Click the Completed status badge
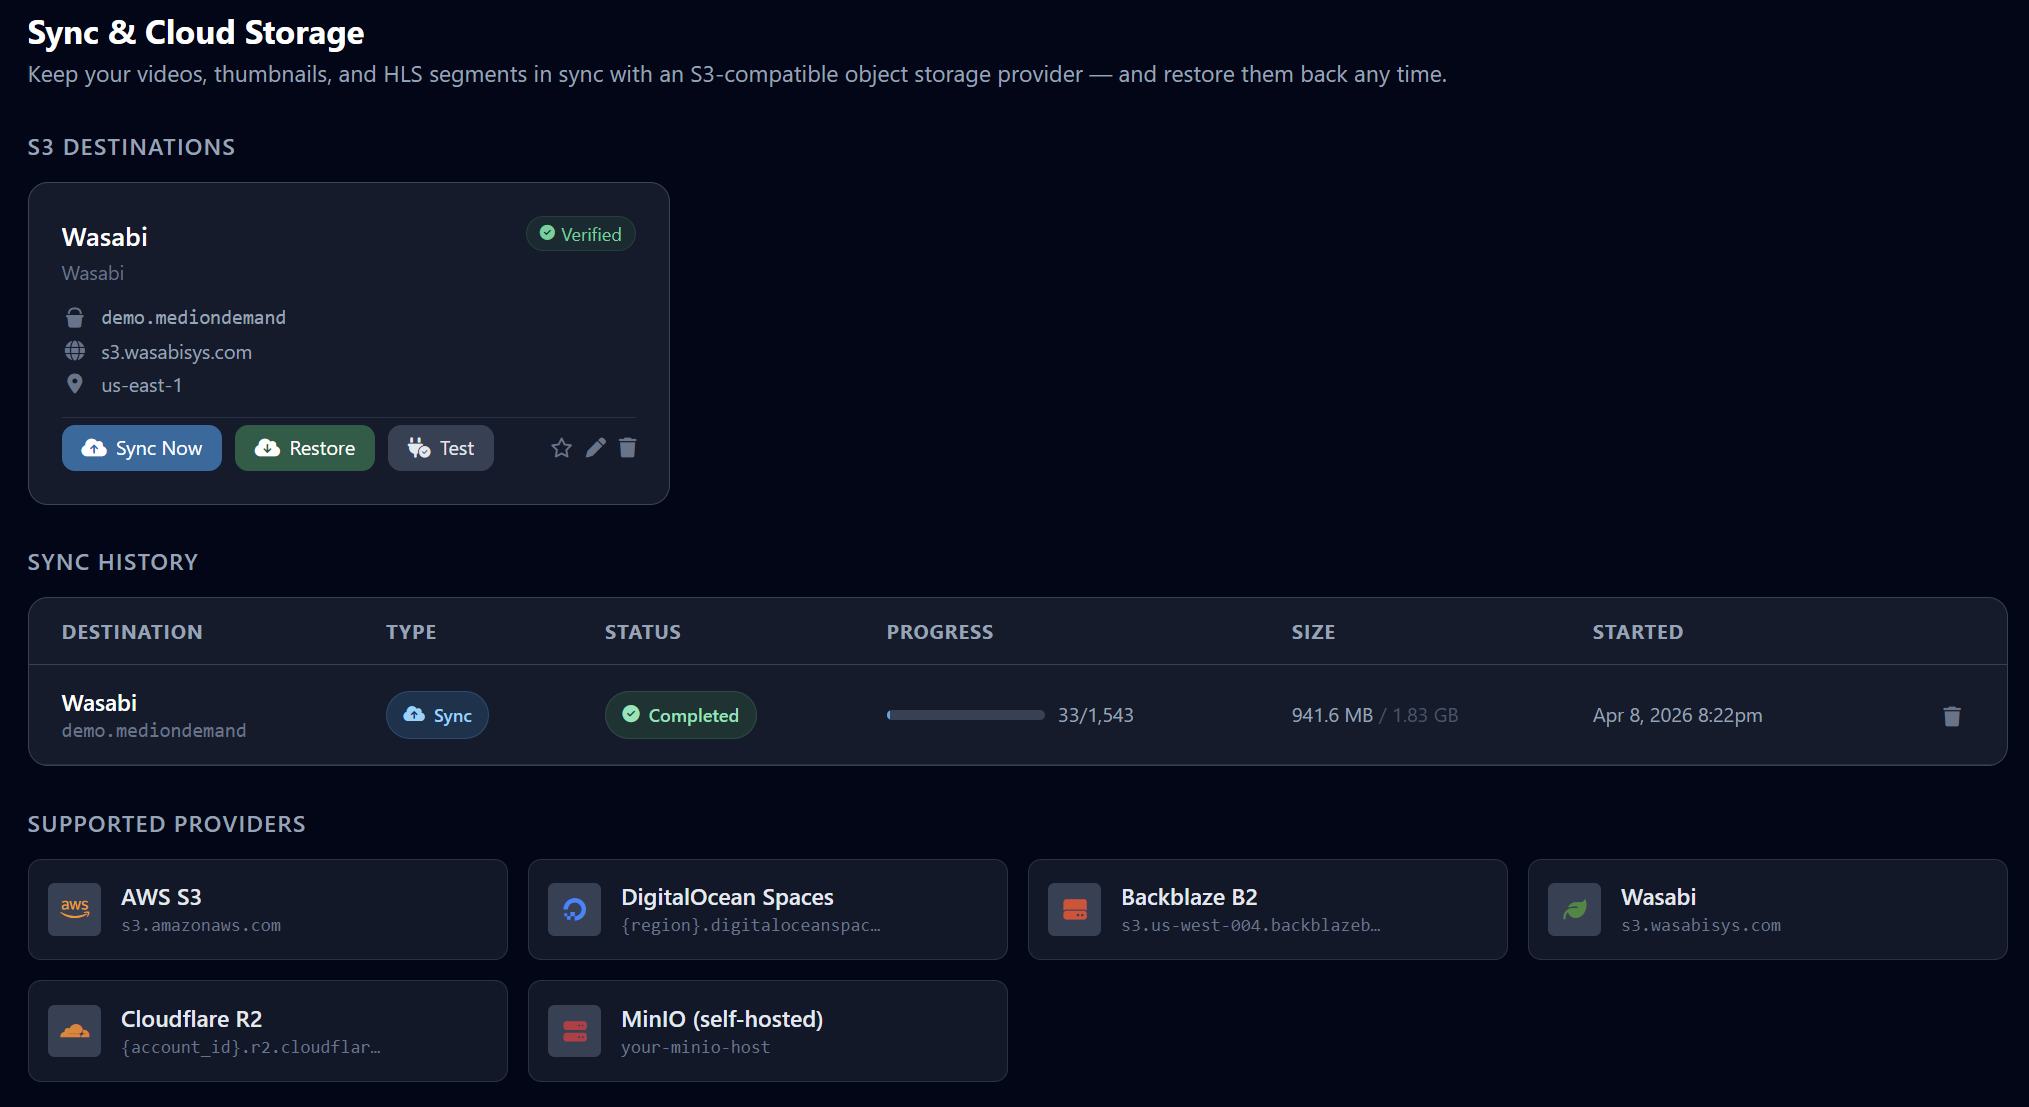 681,715
